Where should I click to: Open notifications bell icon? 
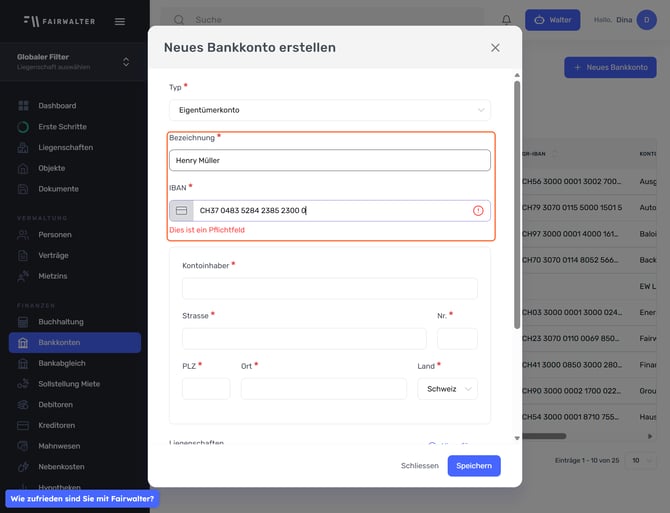coord(506,20)
